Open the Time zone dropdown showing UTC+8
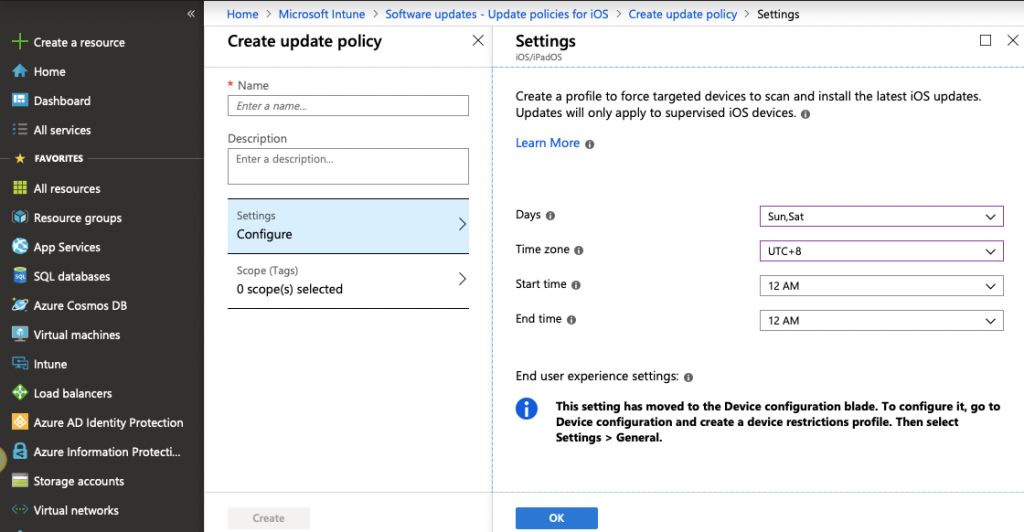Screen dimensions: 1024x532 [x=881, y=251]
